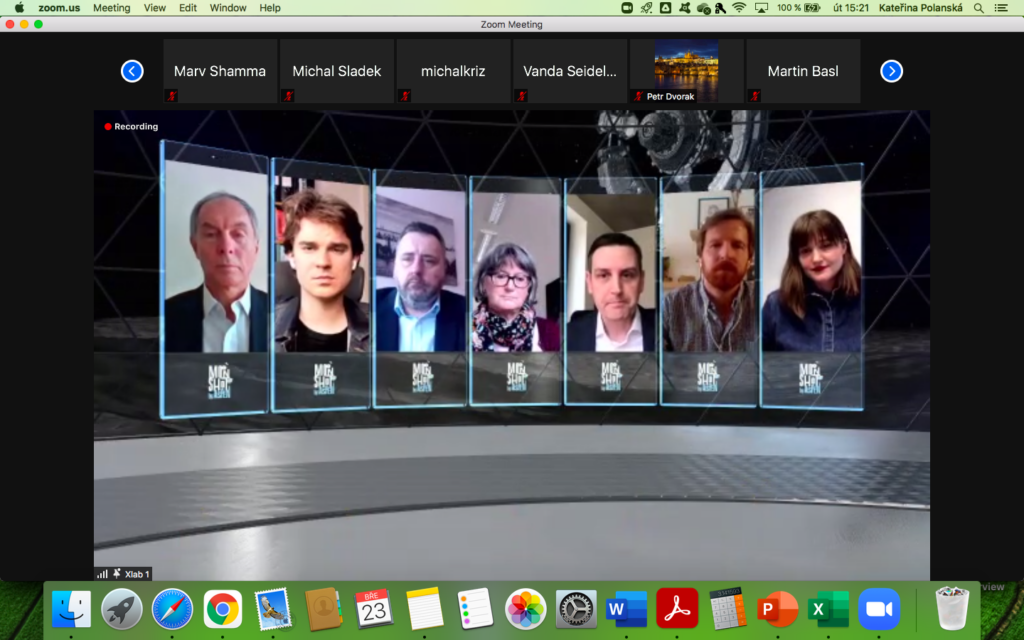
Task: Open the AirPlay display menu
Action: (761, 8)
